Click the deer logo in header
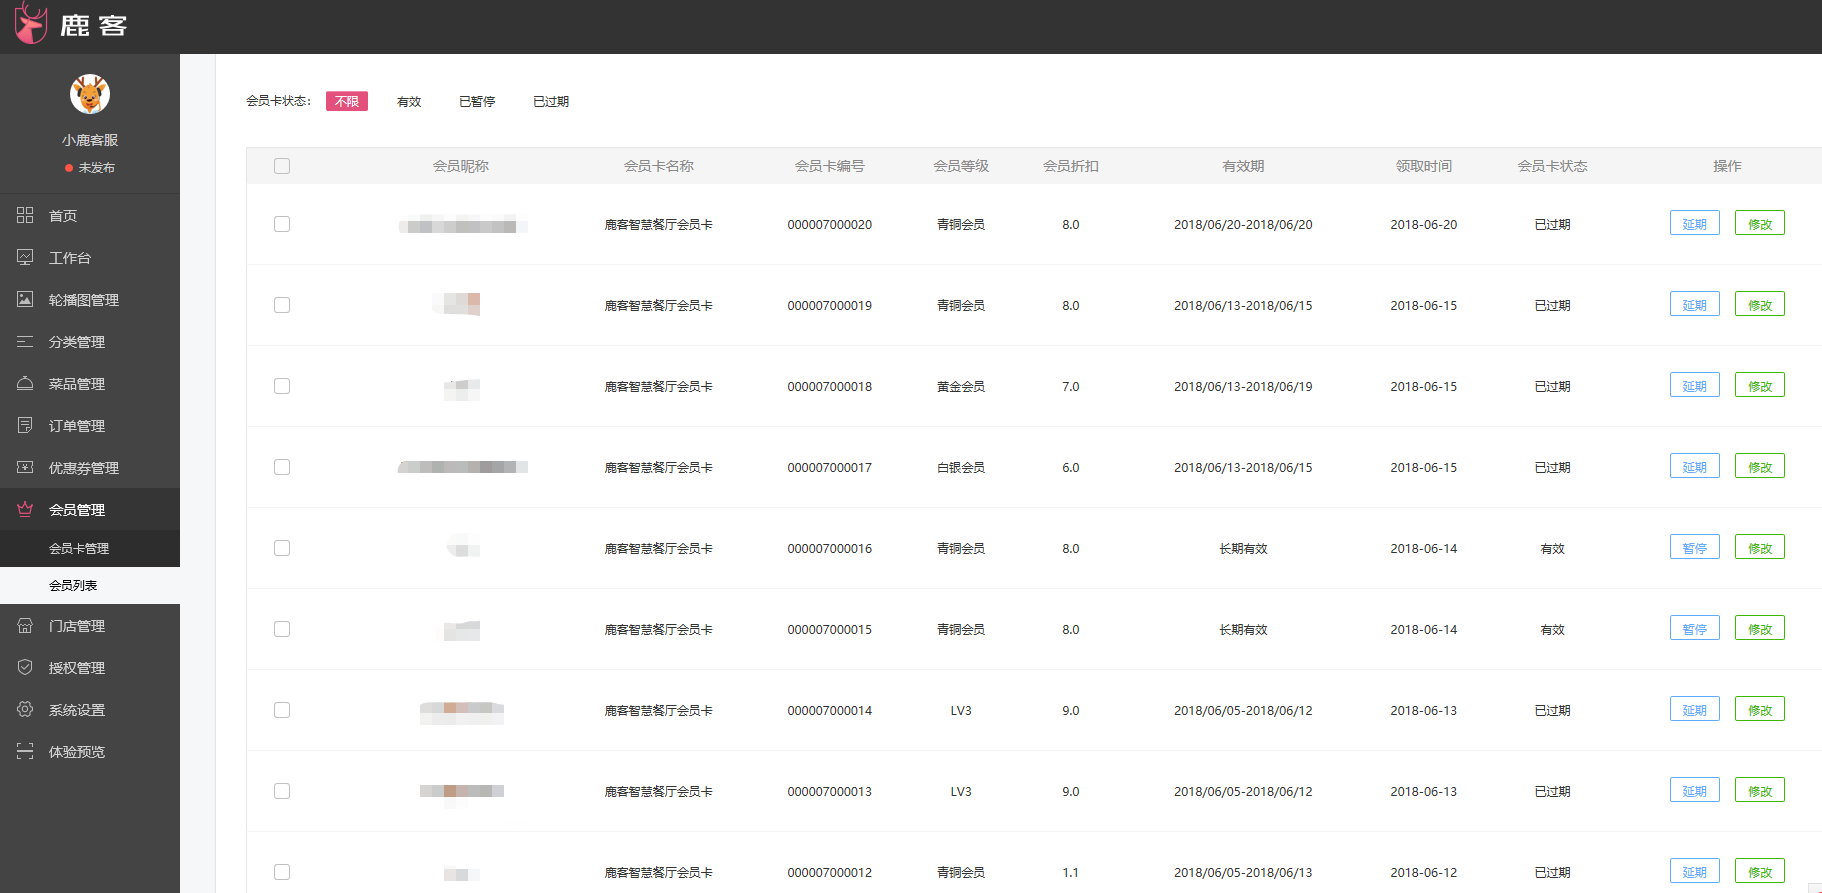The height and width of the screenshot is (893, 1822). point(31,24)
